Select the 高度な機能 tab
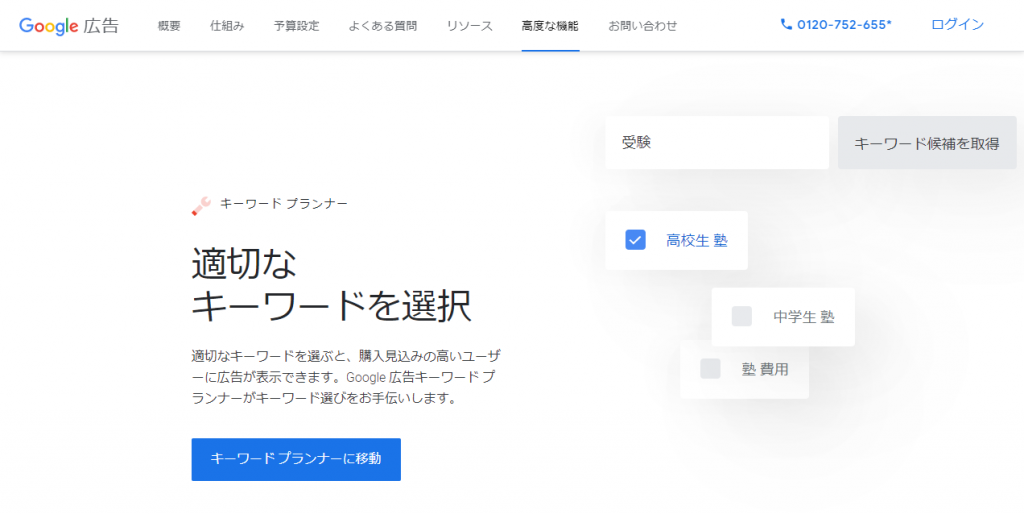Viewport: 1024px width, 514px height. 550,26
